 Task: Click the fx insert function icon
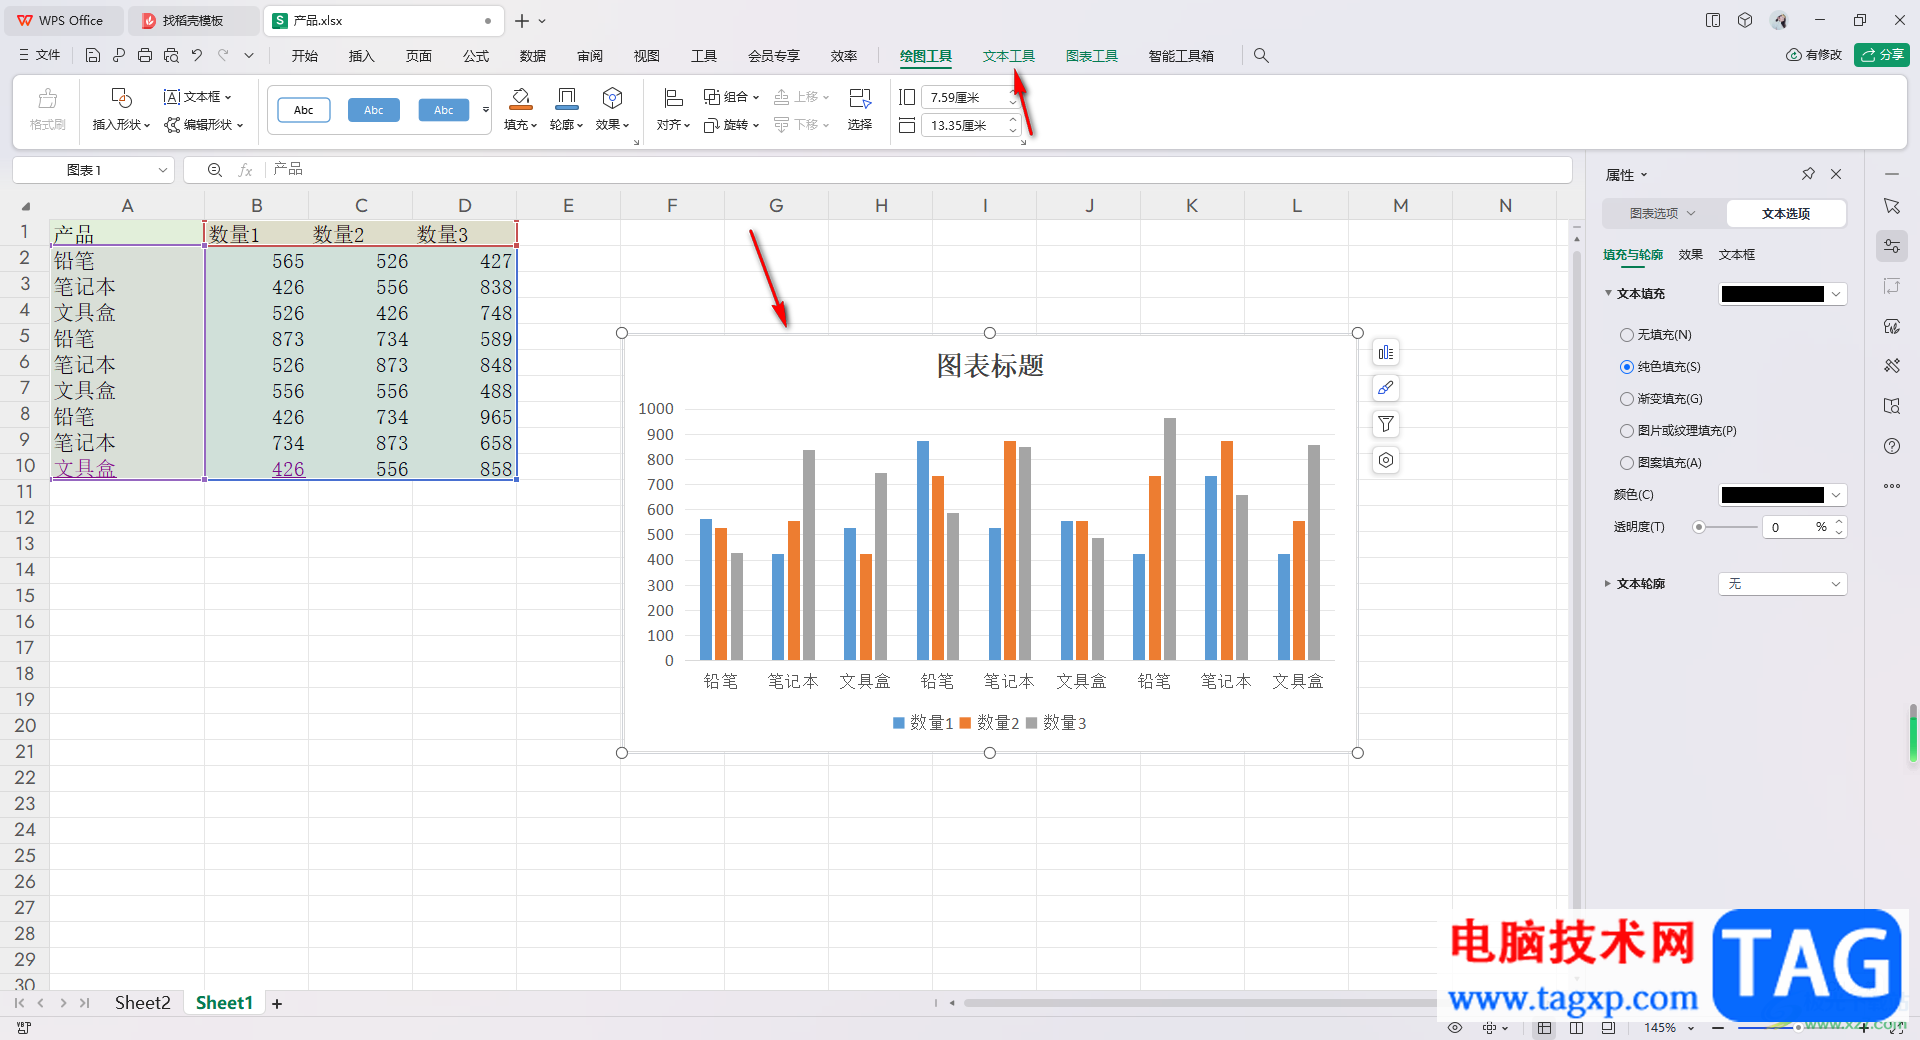245,170
